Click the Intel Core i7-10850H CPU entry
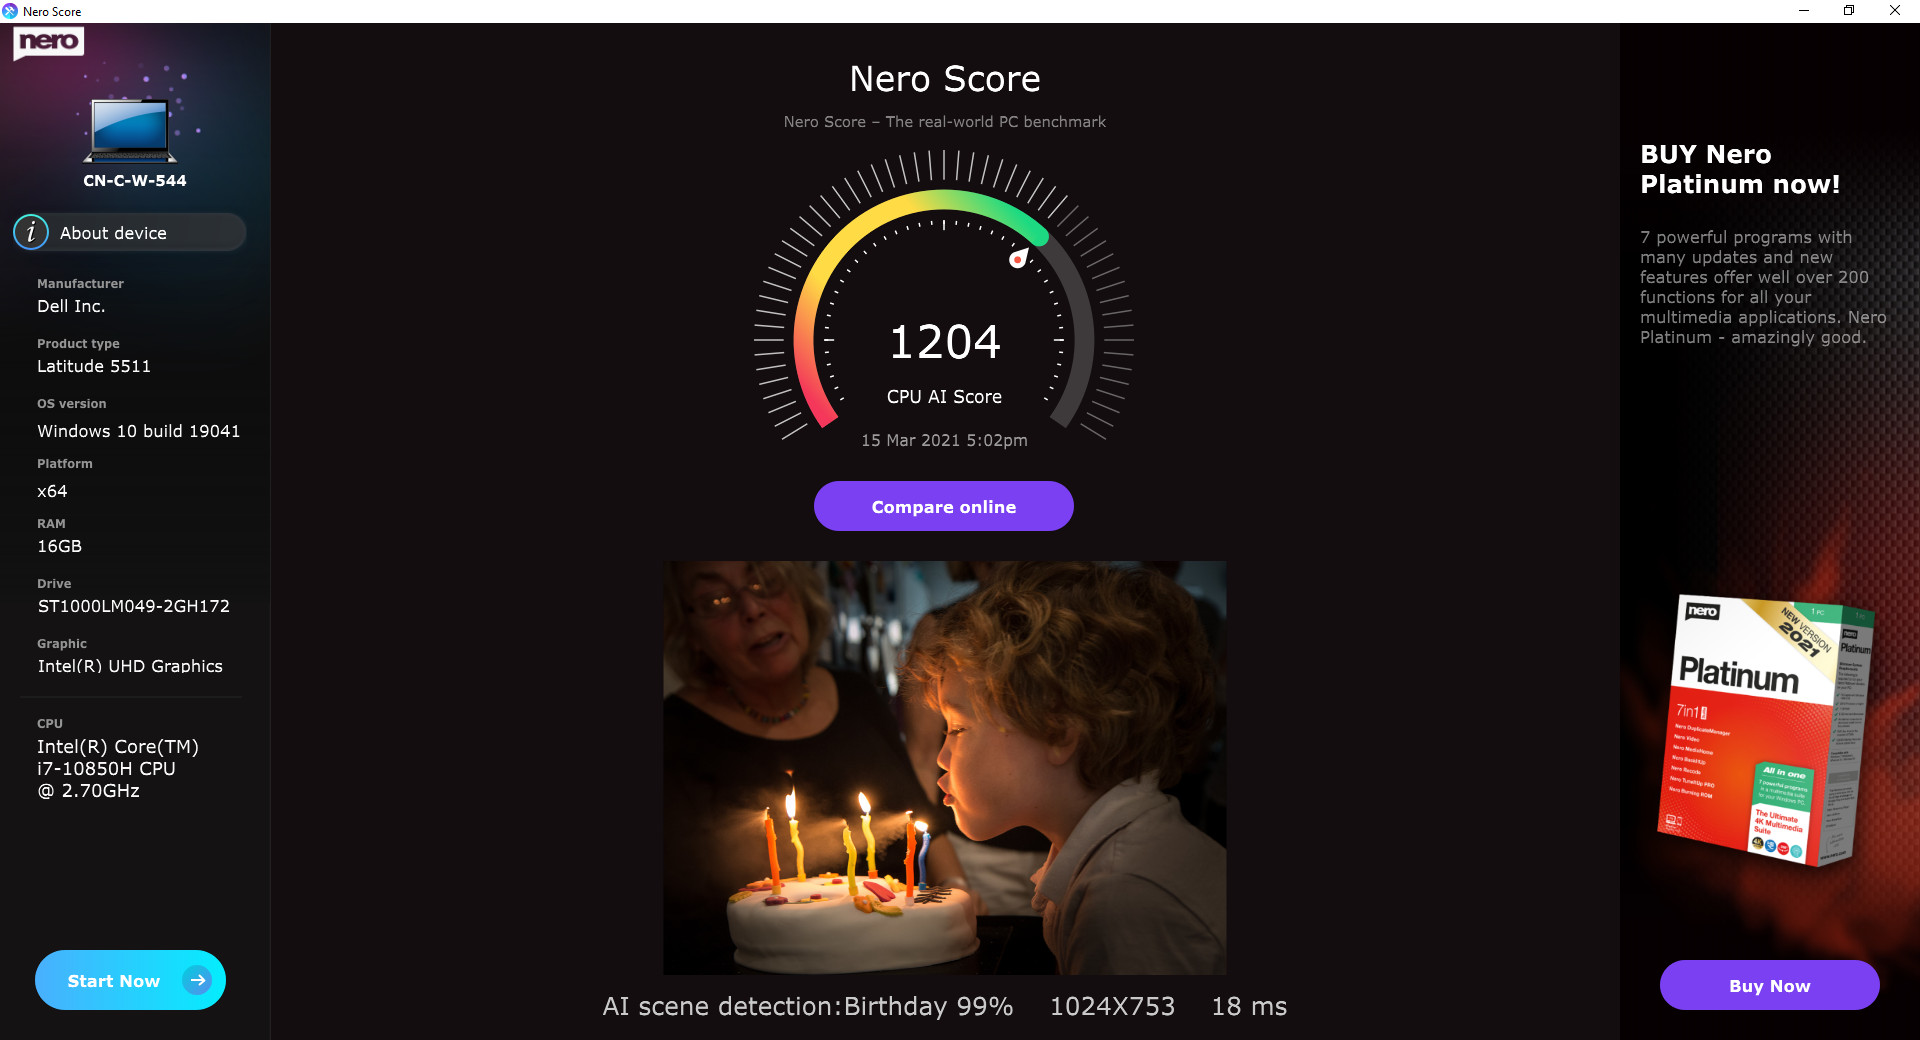The height and width of the screenshot is (1040, 1920). (118, 768)
